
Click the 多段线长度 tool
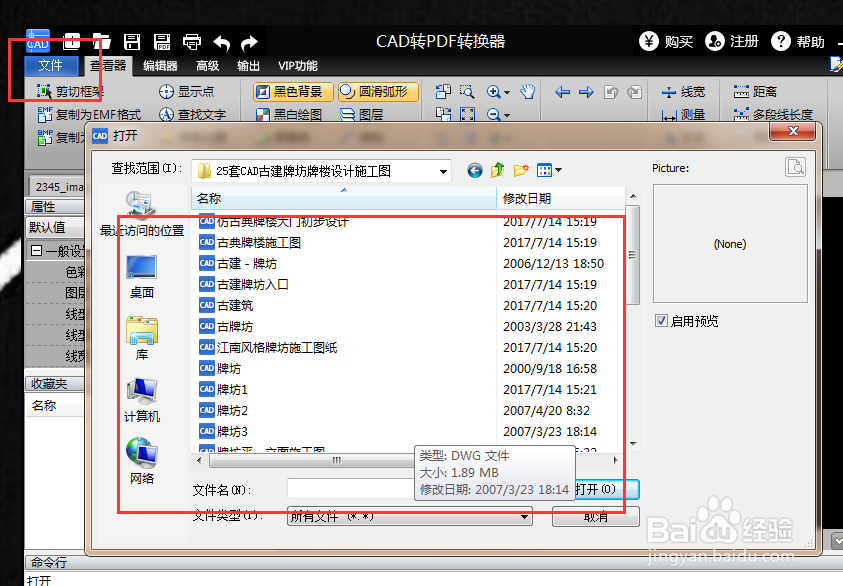[x=774, y=115]
